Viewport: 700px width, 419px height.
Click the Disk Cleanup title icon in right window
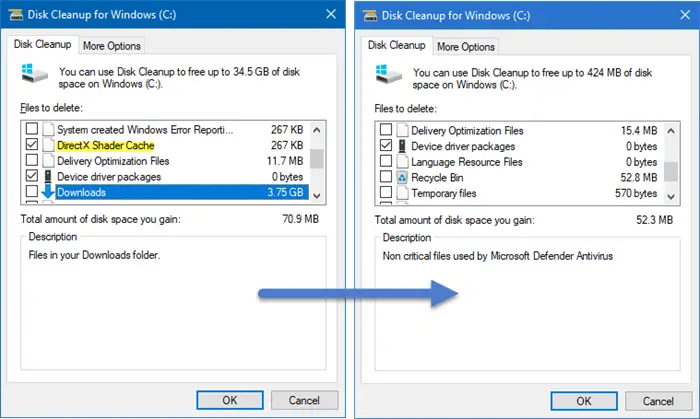(370, 15)
